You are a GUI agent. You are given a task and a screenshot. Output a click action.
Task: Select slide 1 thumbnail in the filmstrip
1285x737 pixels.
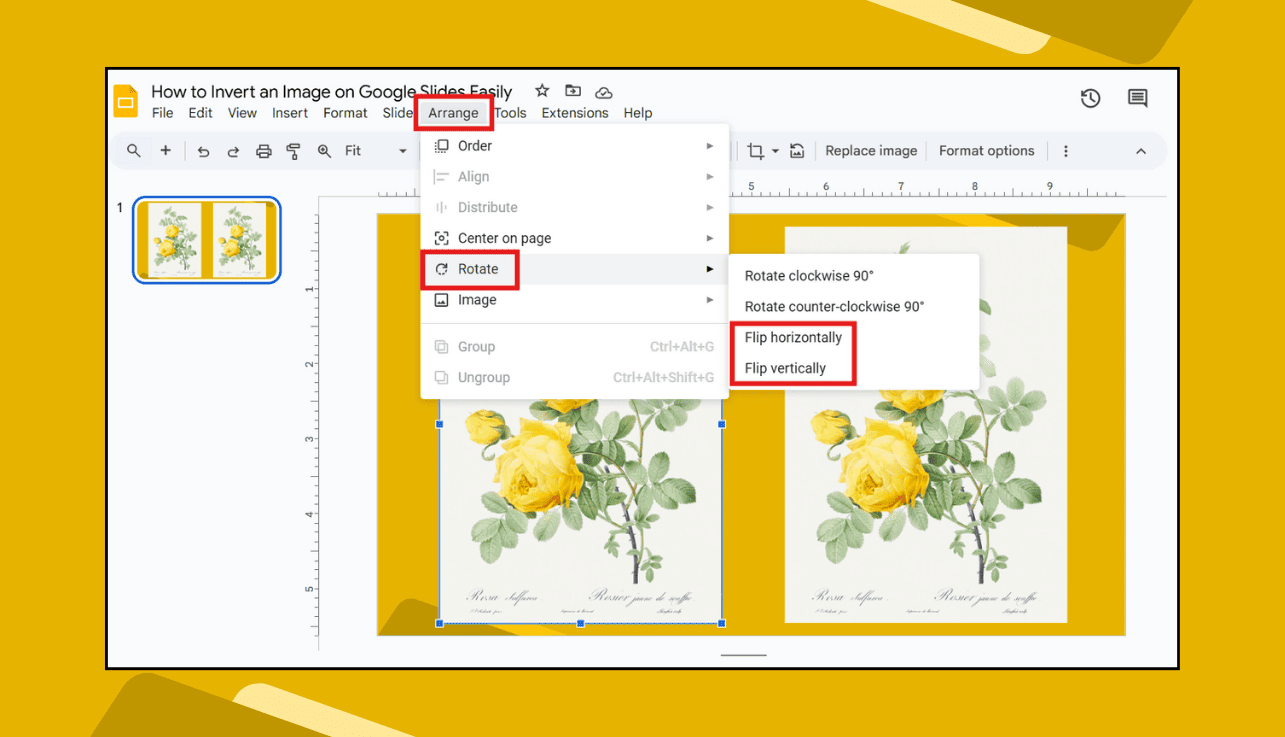click(206, 240)
